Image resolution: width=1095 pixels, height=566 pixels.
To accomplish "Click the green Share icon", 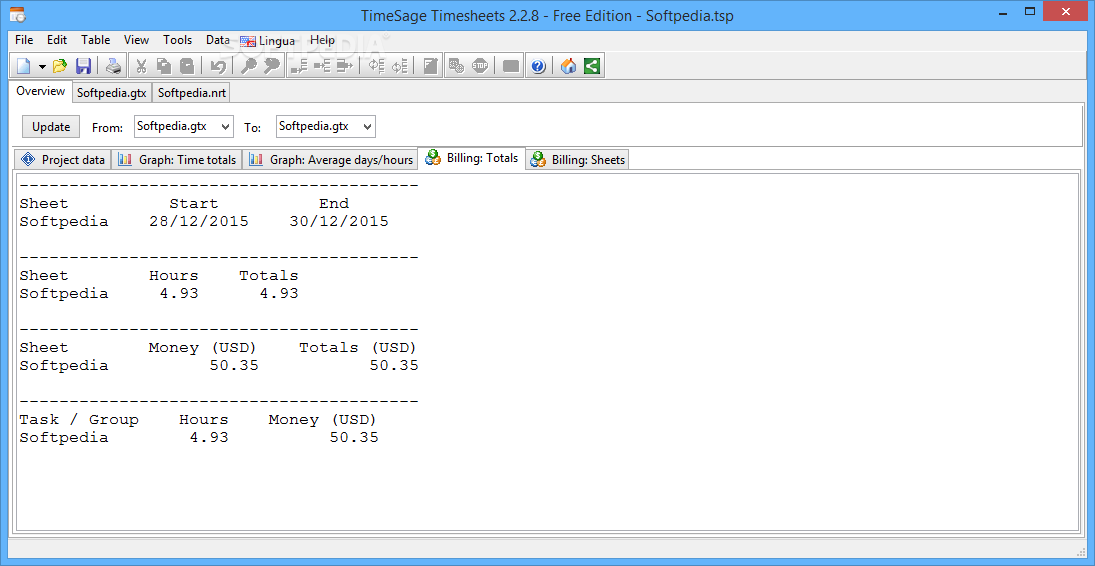I will (592, 66).
